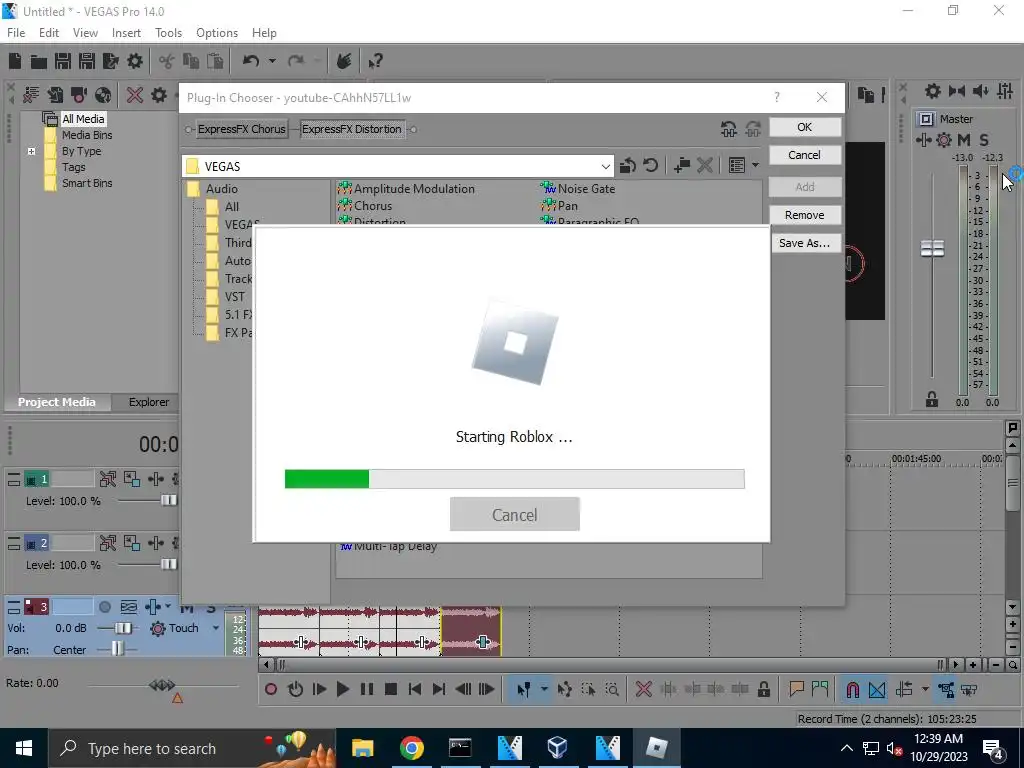Click the Get Media from Web globe icon
The height and width of the screenshot is (768, 1024).
coord(103,95)
